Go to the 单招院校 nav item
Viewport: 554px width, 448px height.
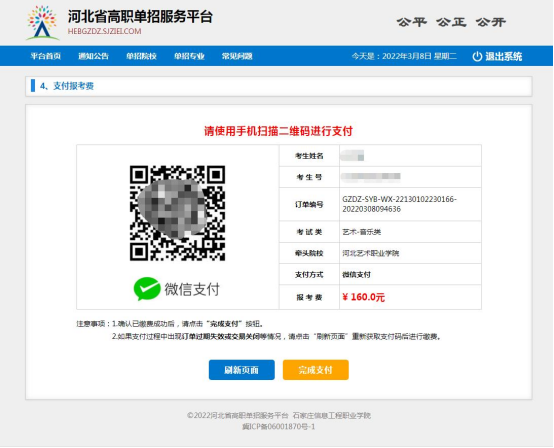141,56
